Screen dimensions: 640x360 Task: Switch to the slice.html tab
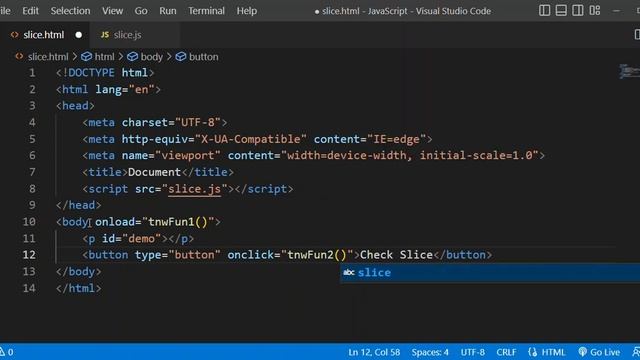point(44,35)
